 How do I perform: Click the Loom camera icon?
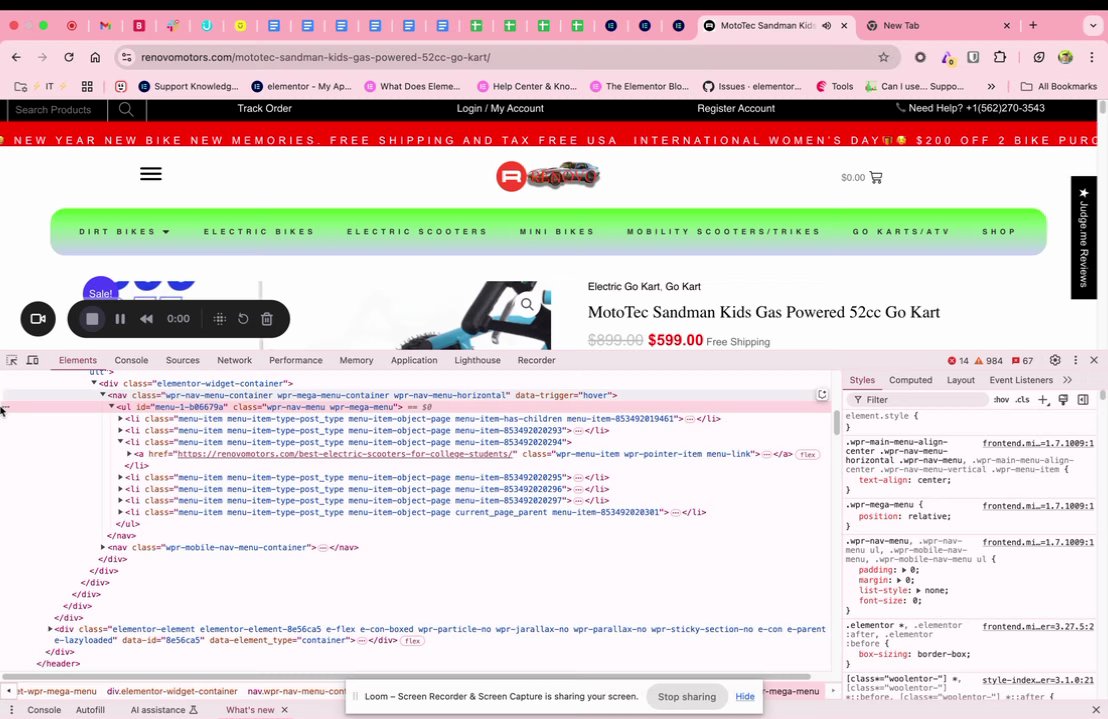coord(38,319)
